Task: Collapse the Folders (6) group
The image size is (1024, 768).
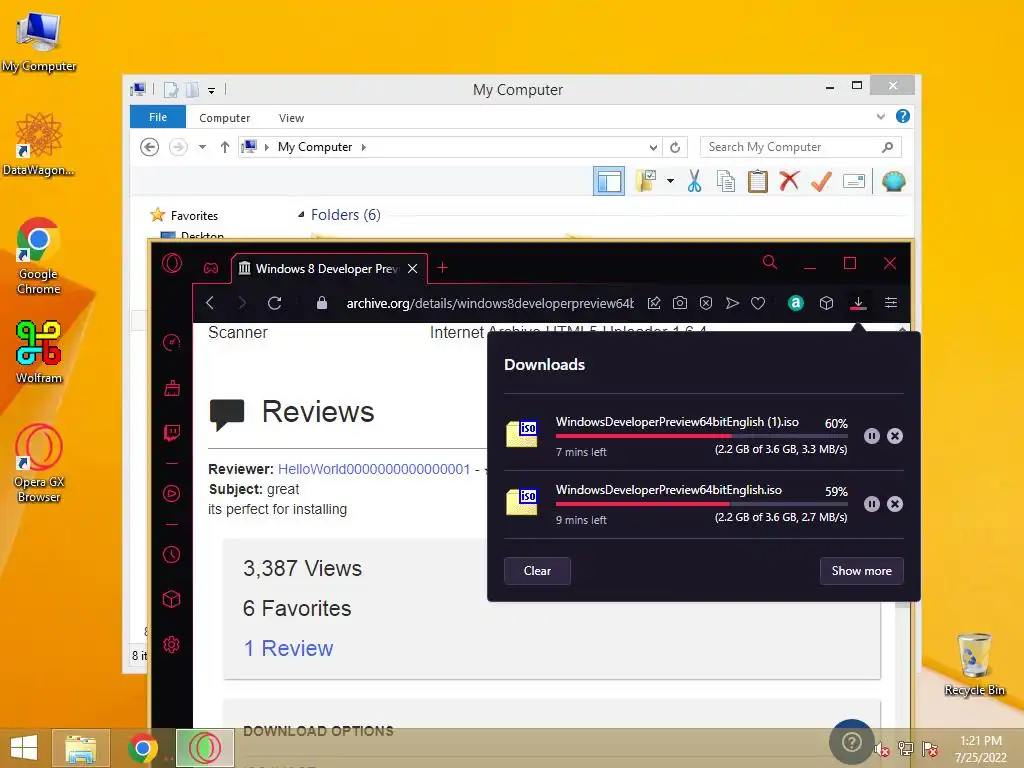Action: [x=301, y=215]
